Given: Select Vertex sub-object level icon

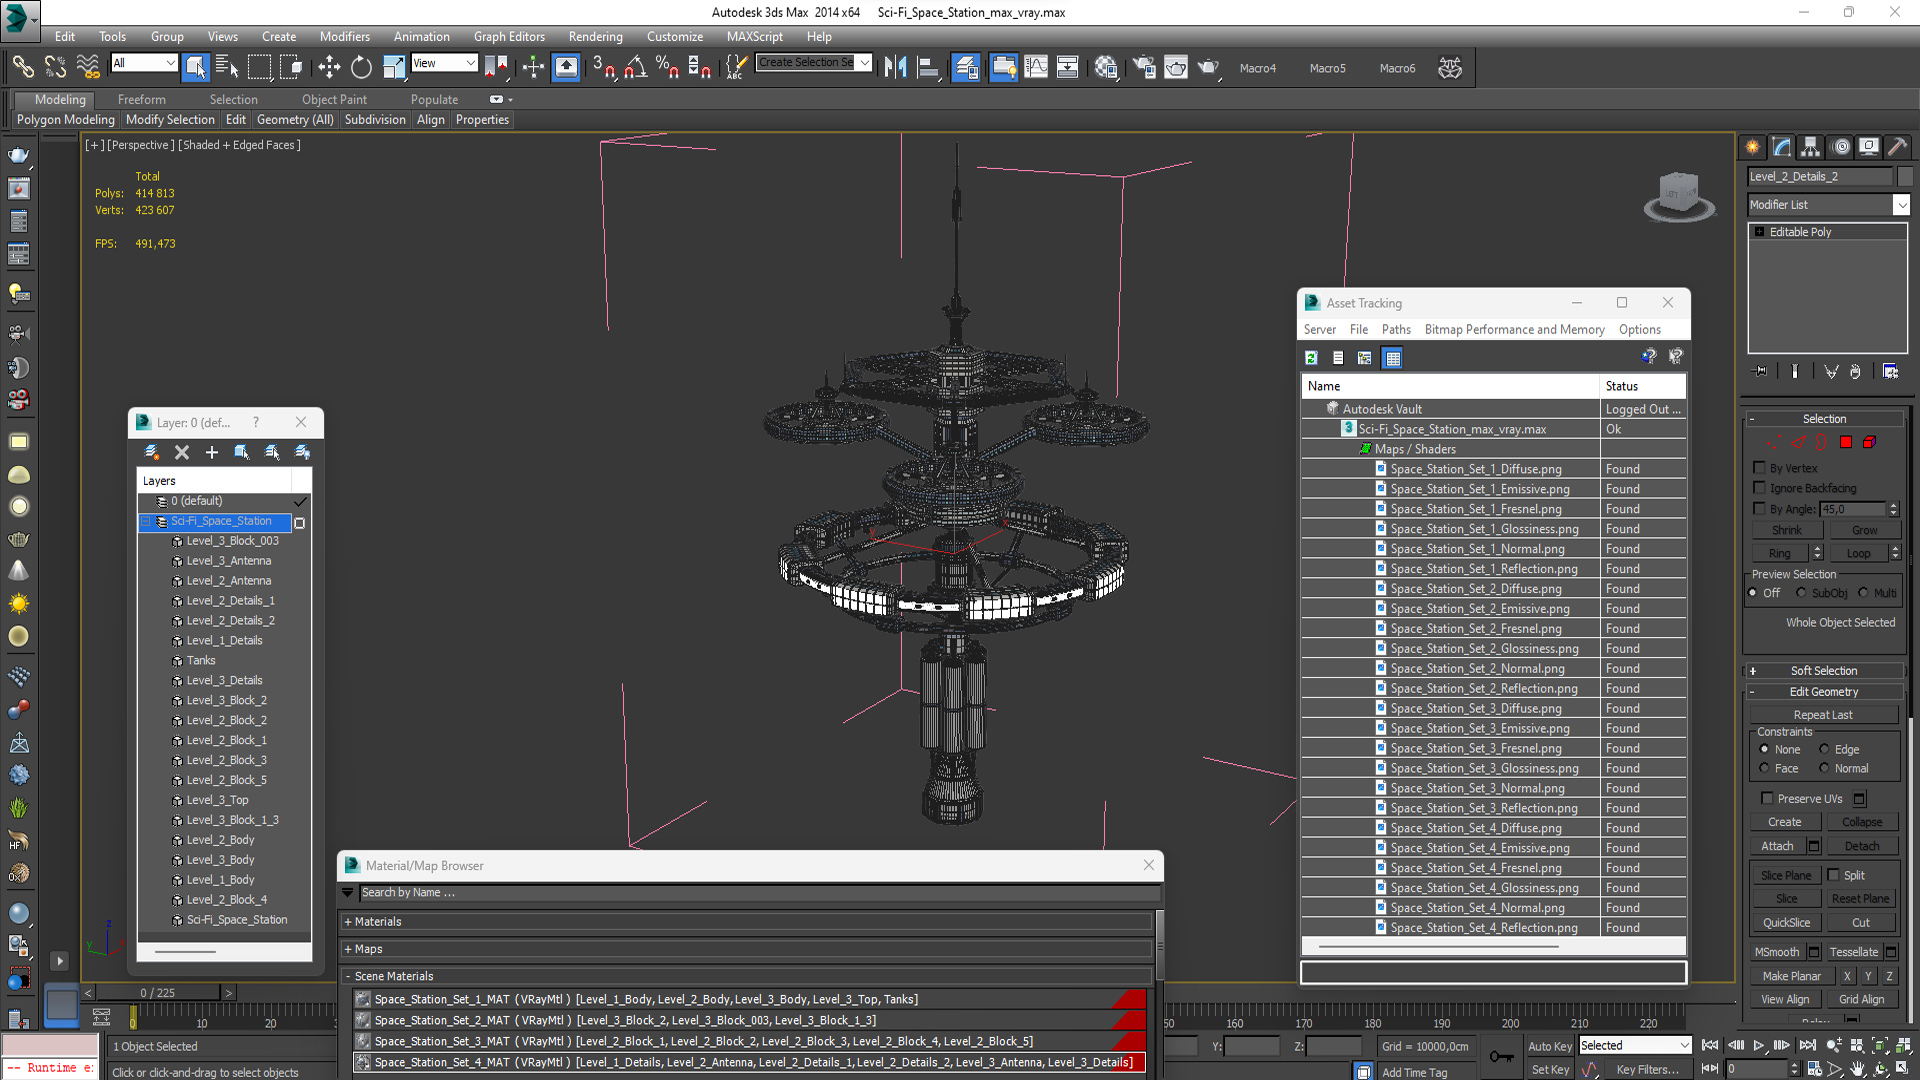Looking at the screenshot, I should tap(1773, 442).
